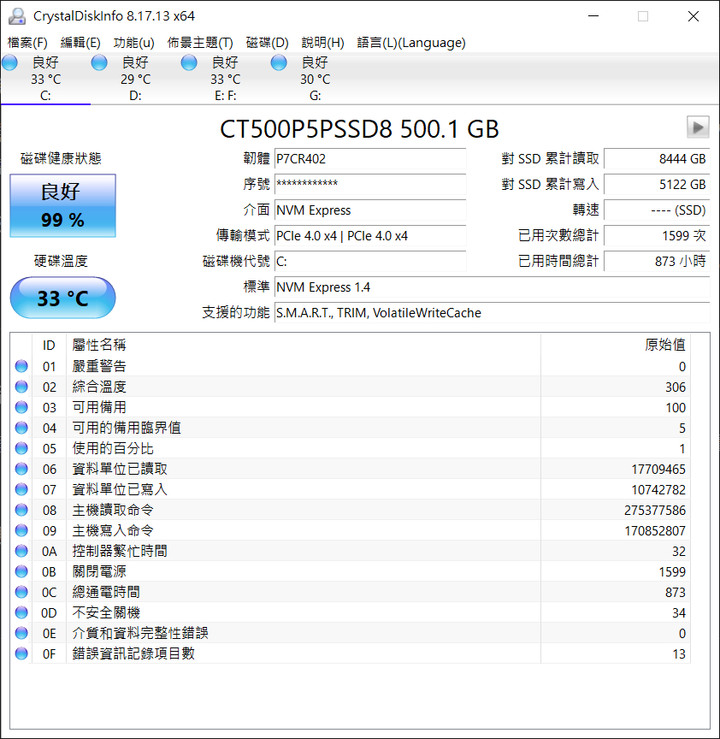Click blue status dot of attribute 02 綜合溫度
The height and width of the screenshot is (739, 720).
pyautogui.click(x=21, y=386)
